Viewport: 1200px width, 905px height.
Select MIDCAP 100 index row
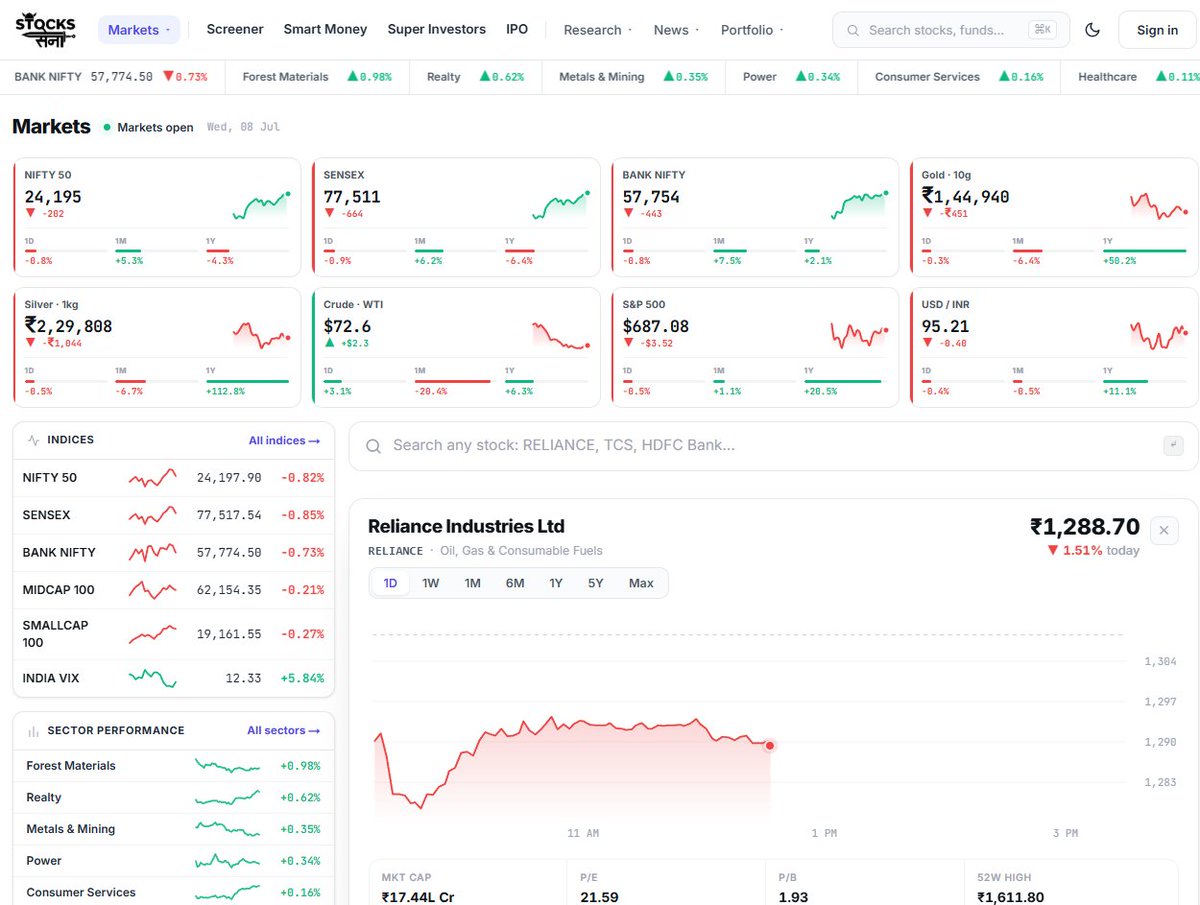[x=173, y=590]
